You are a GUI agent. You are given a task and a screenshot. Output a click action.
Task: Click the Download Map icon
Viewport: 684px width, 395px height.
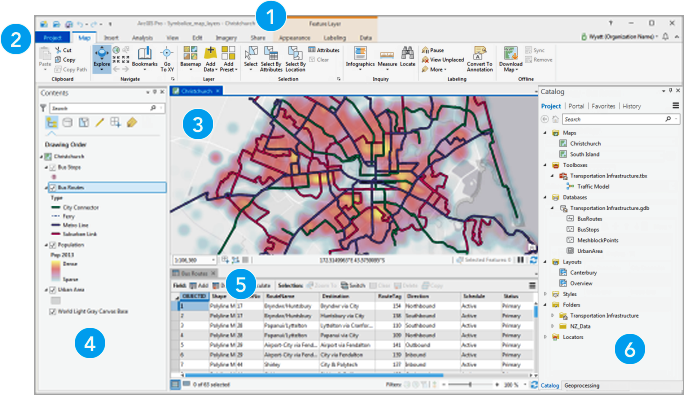click(510, 53)
